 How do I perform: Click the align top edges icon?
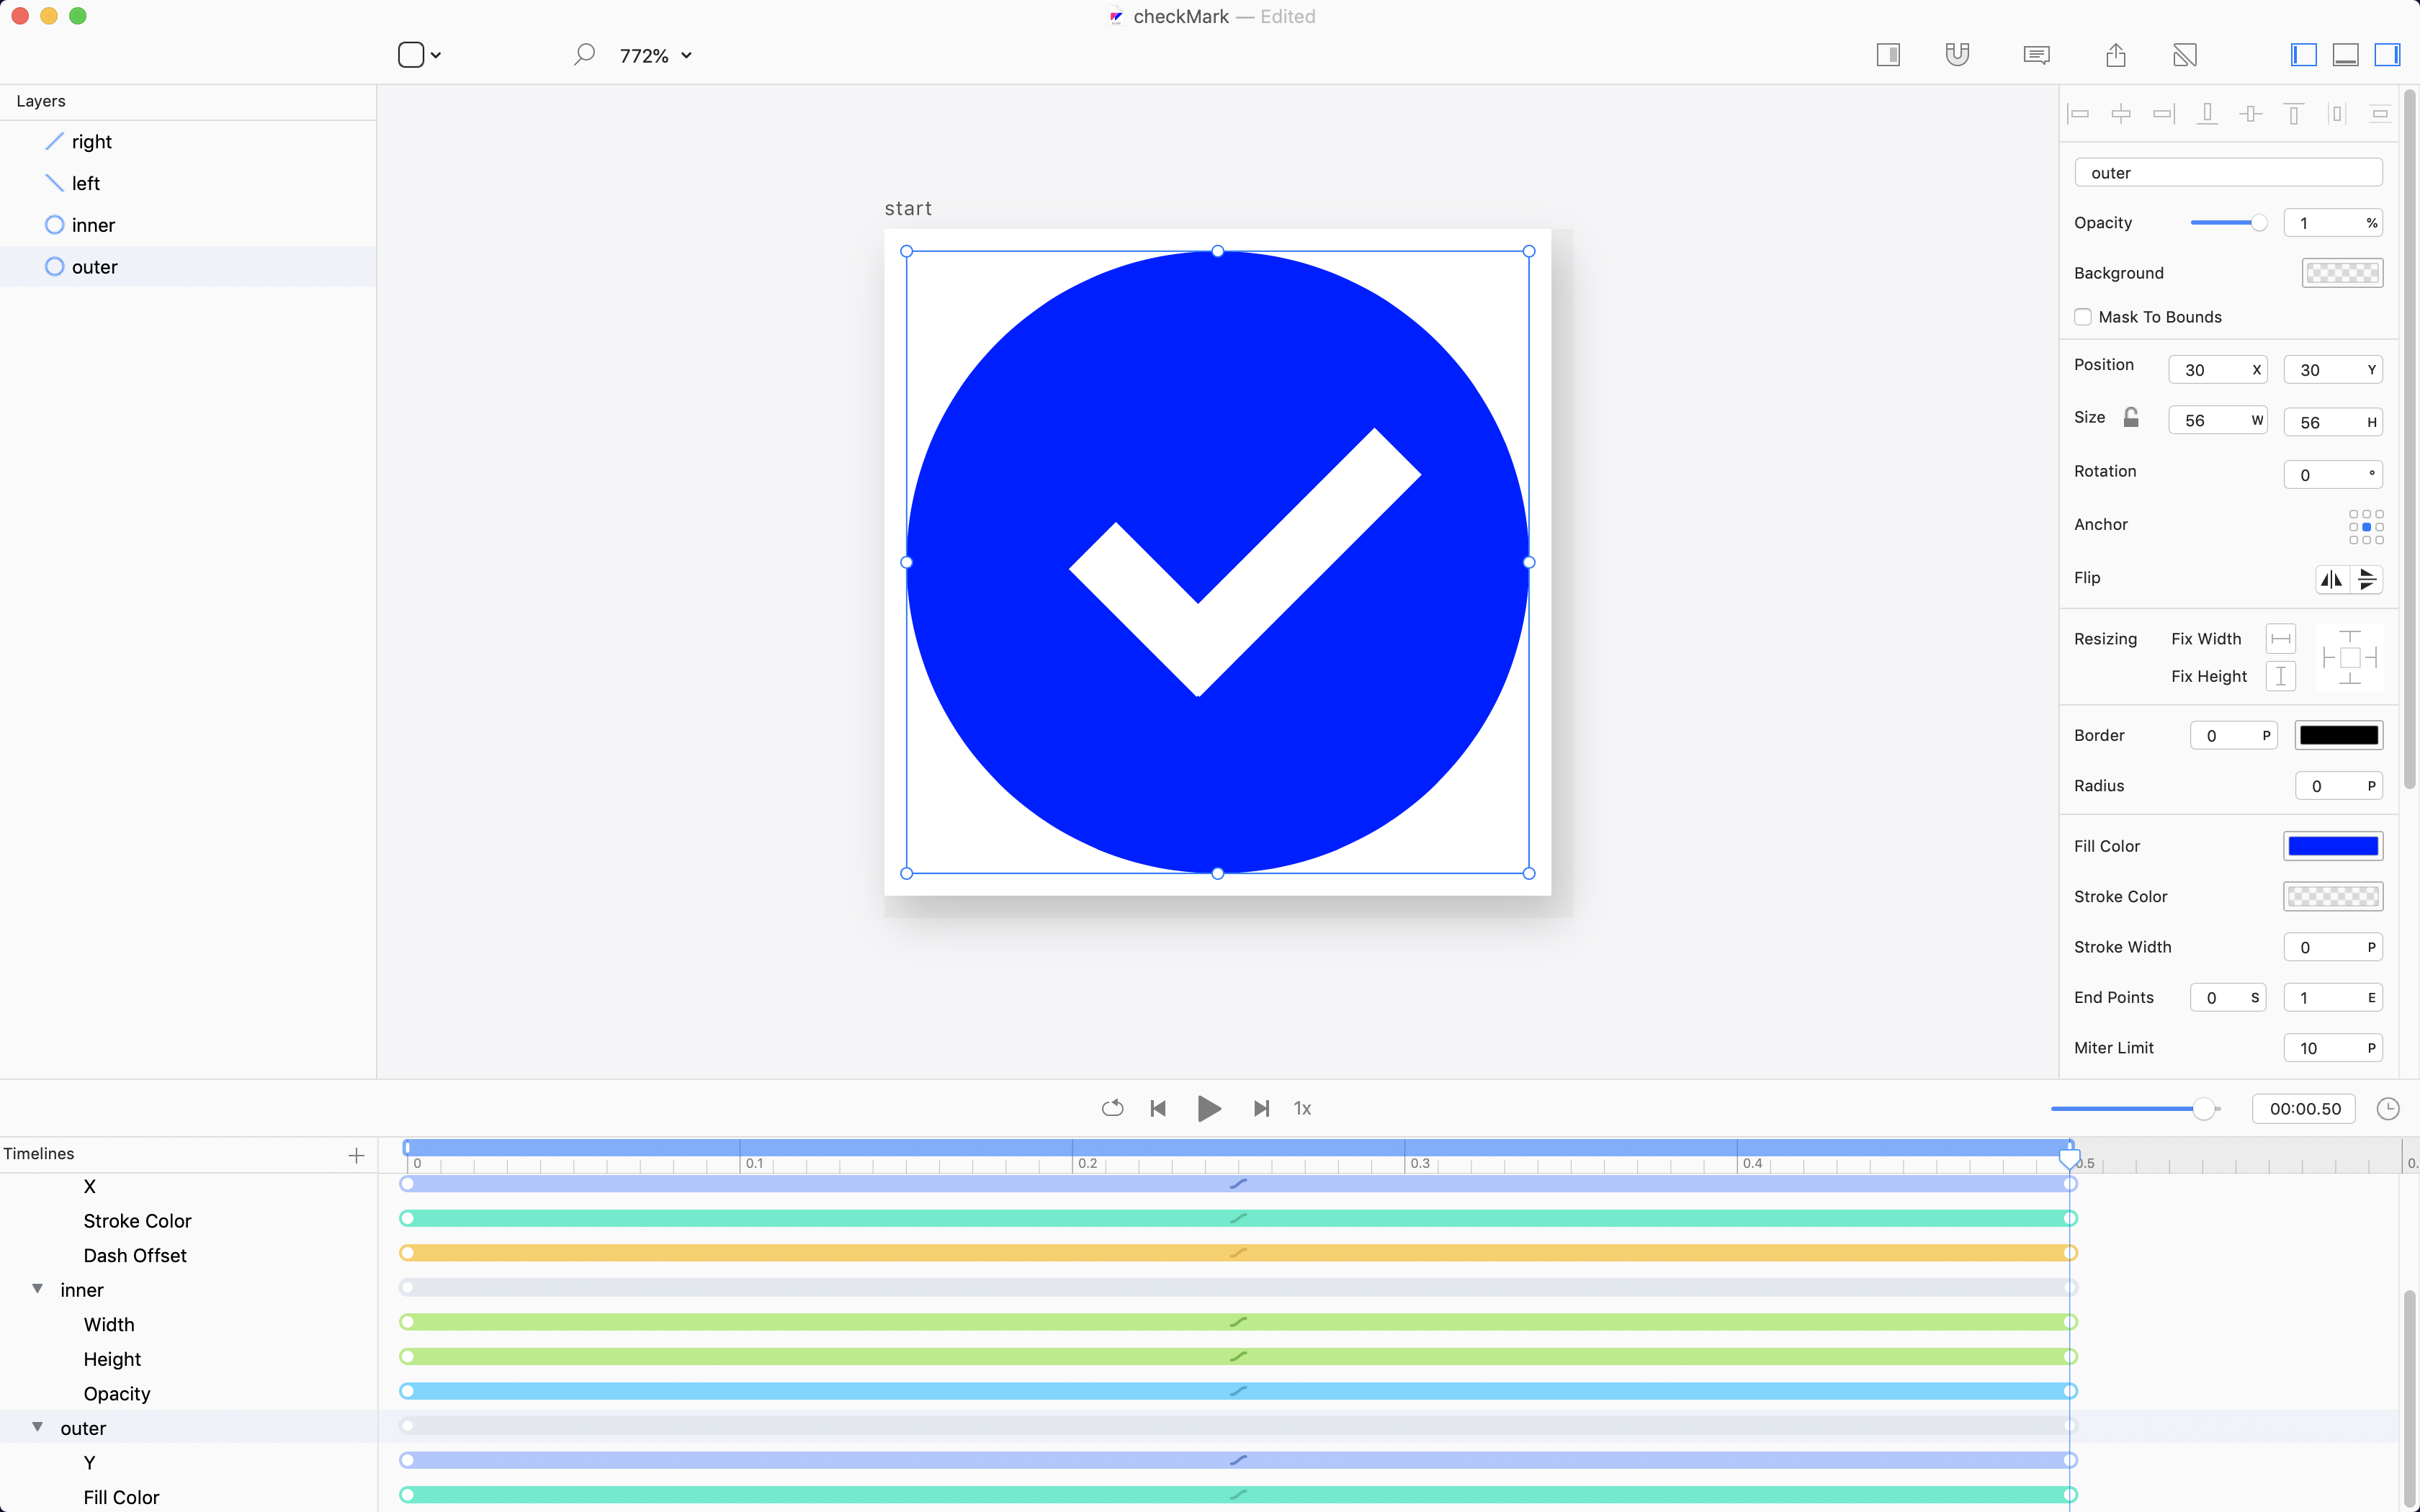[x=2294, y=114]
